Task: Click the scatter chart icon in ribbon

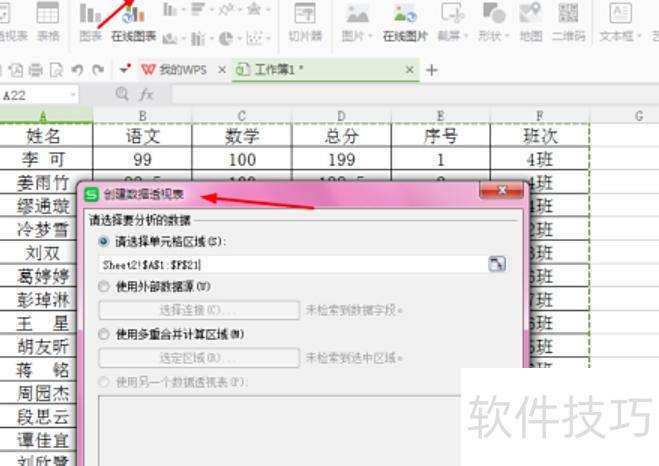Action: coord(254,39)
